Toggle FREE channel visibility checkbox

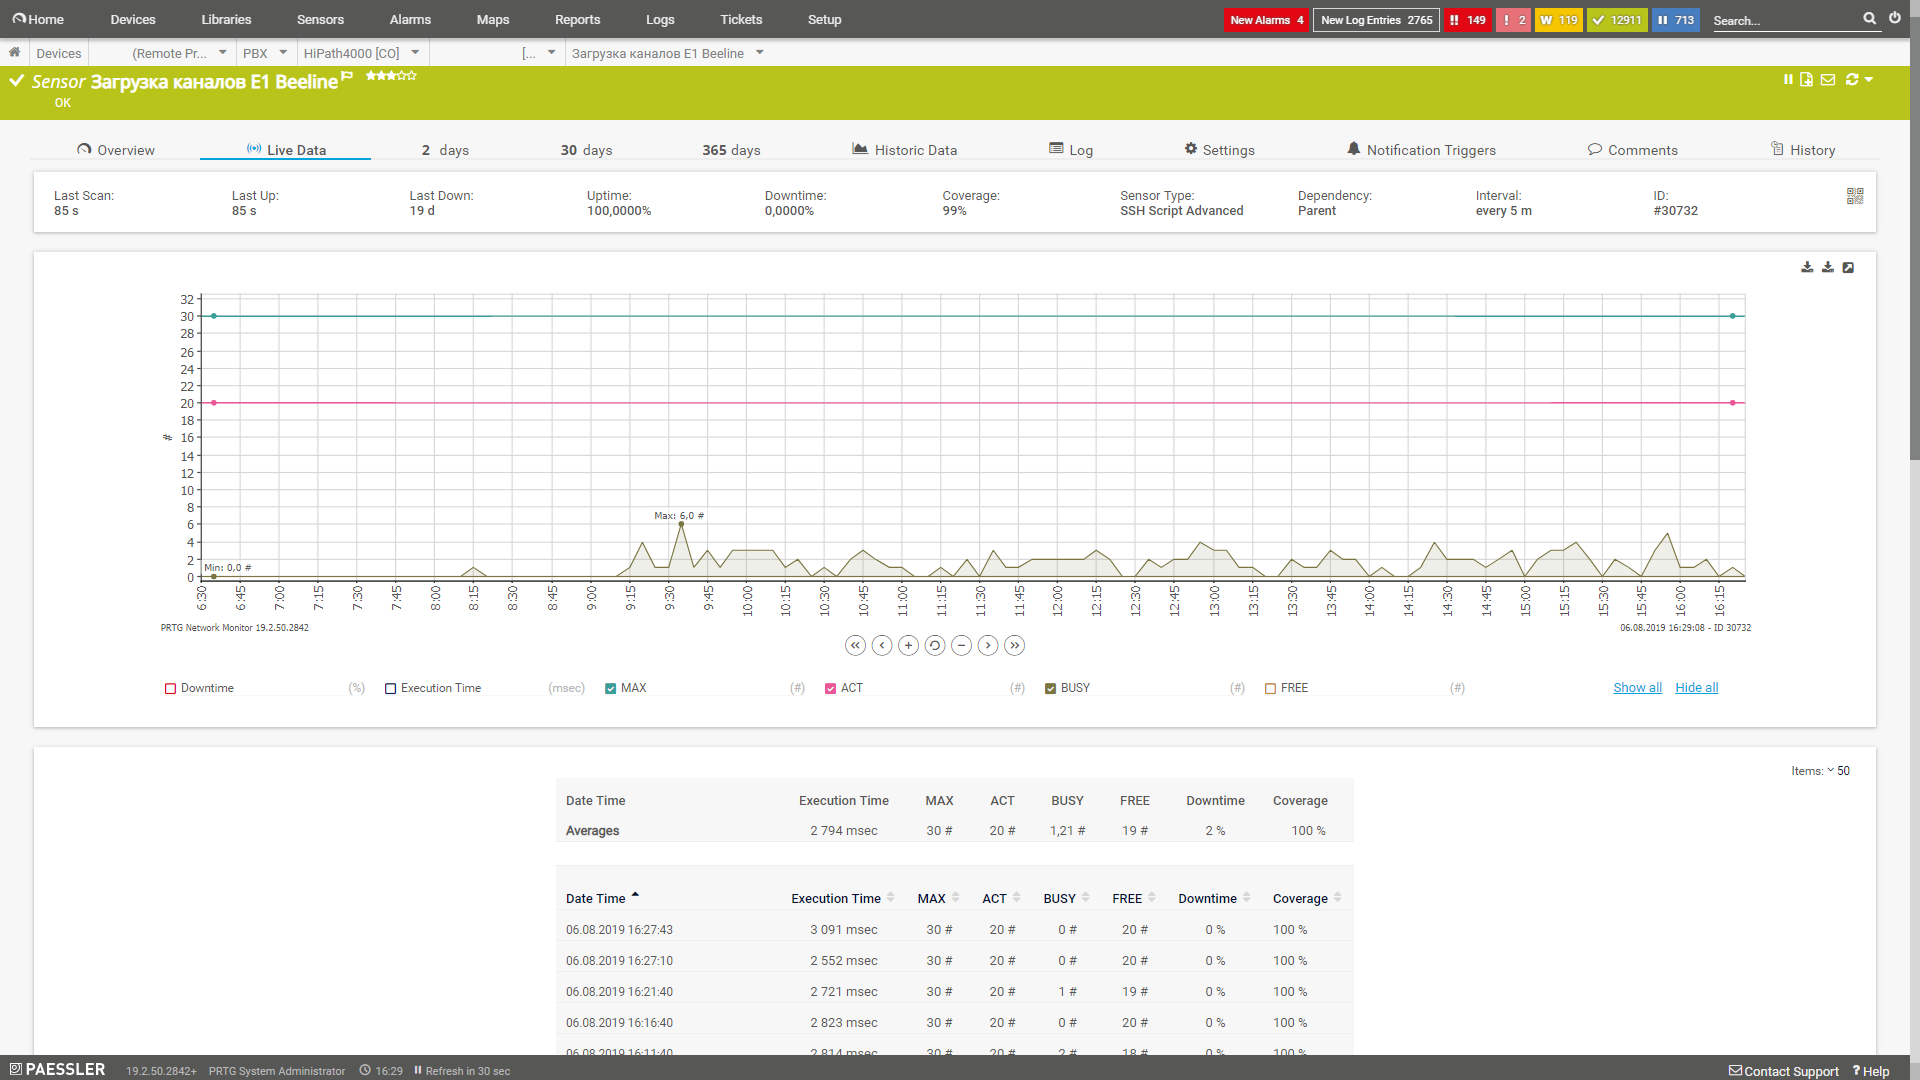(1270, 687)
